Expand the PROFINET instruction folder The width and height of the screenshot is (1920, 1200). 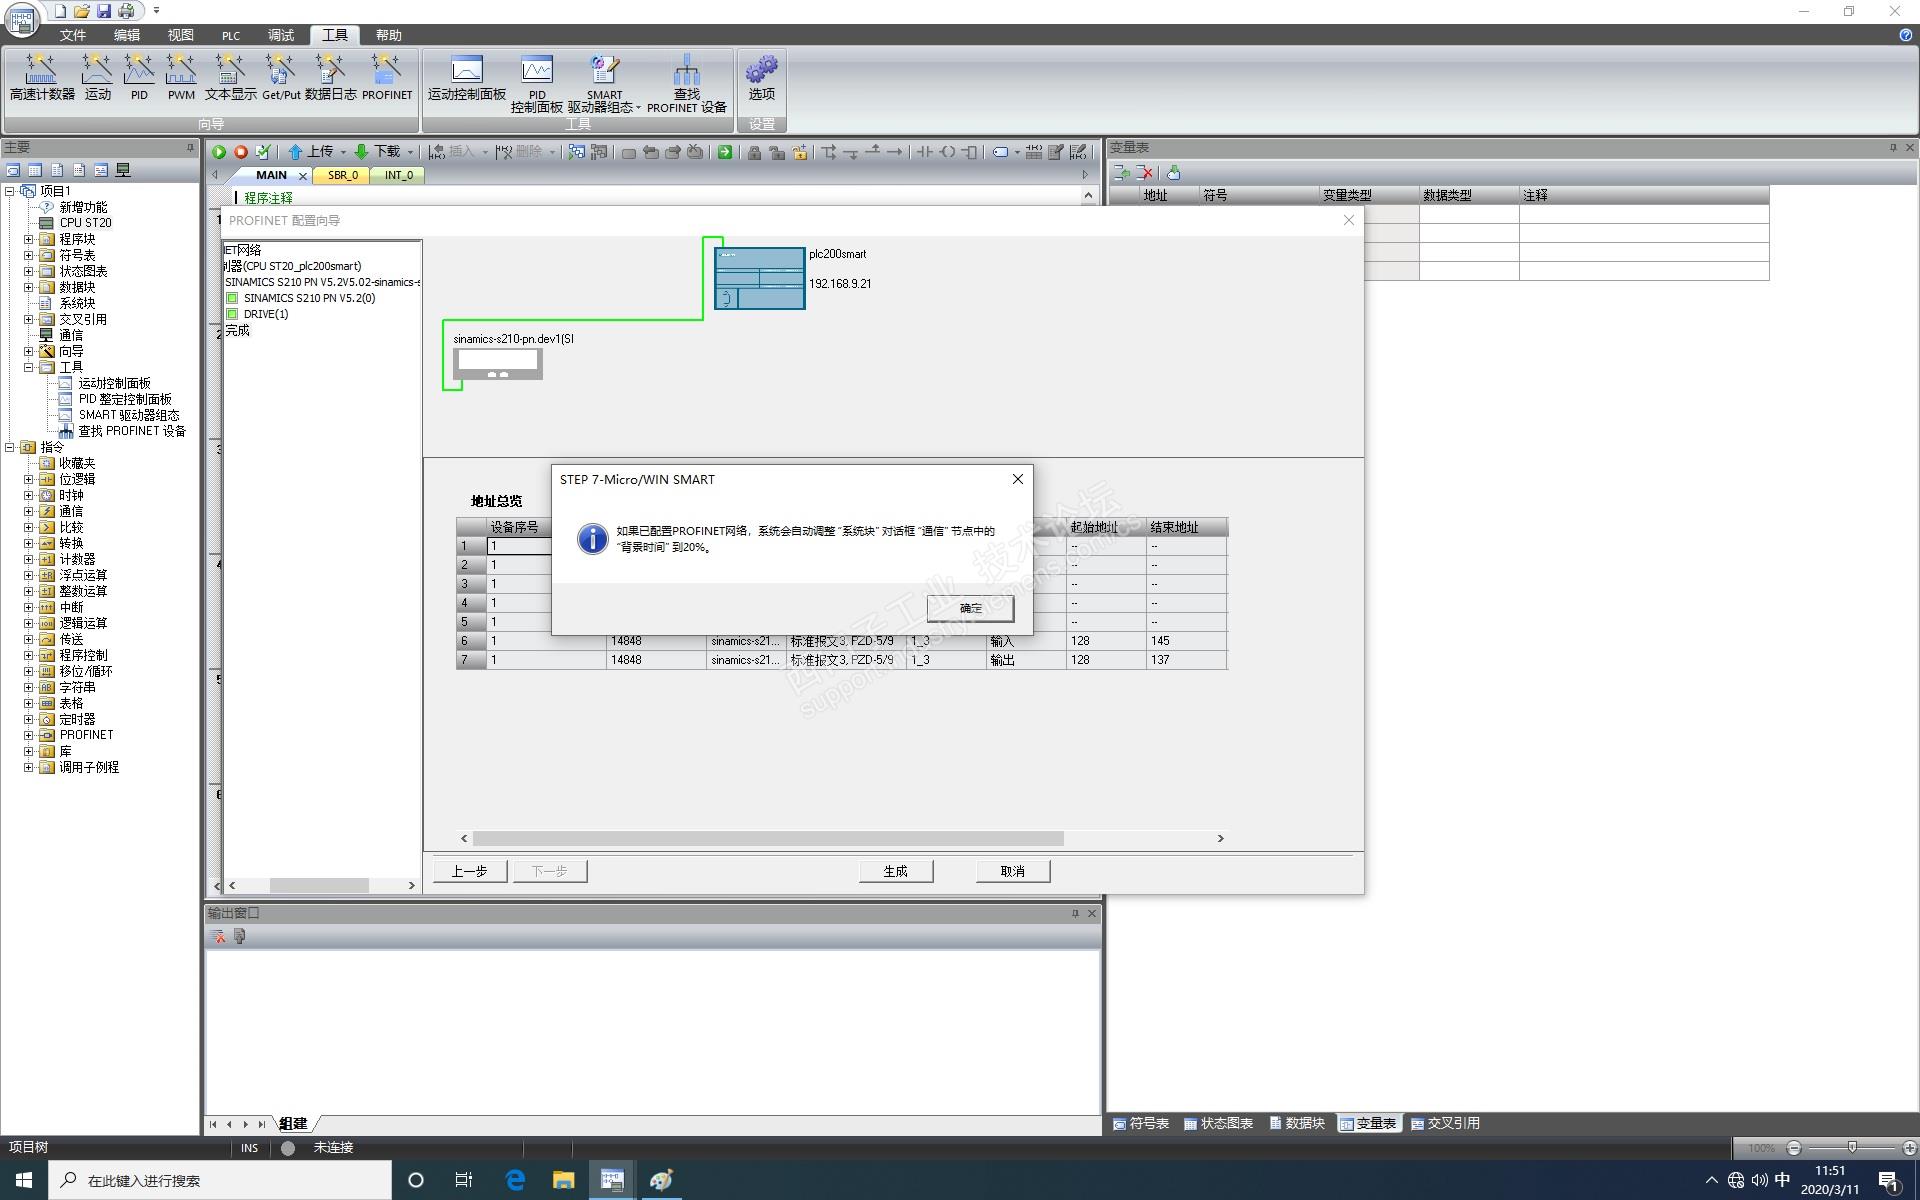pos(29,735)
